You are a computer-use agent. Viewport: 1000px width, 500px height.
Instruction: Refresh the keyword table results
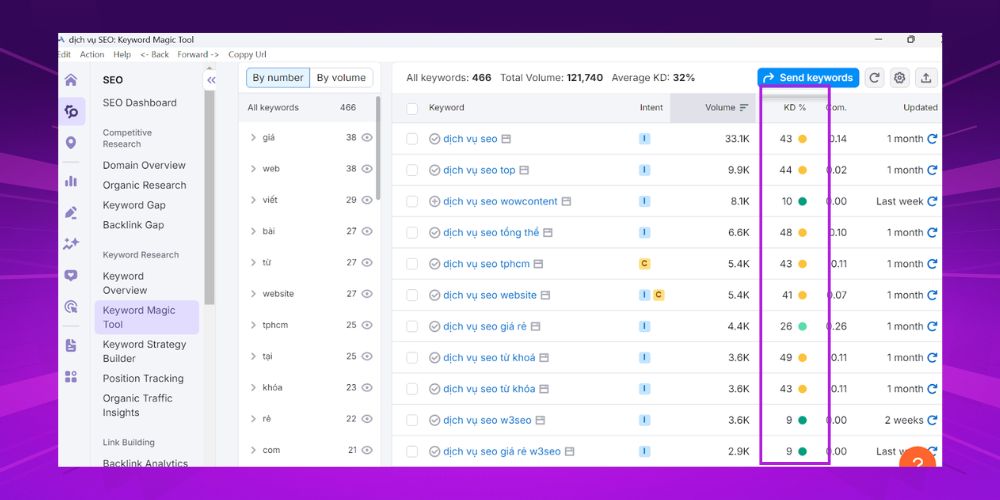click(x=875, y=78)
